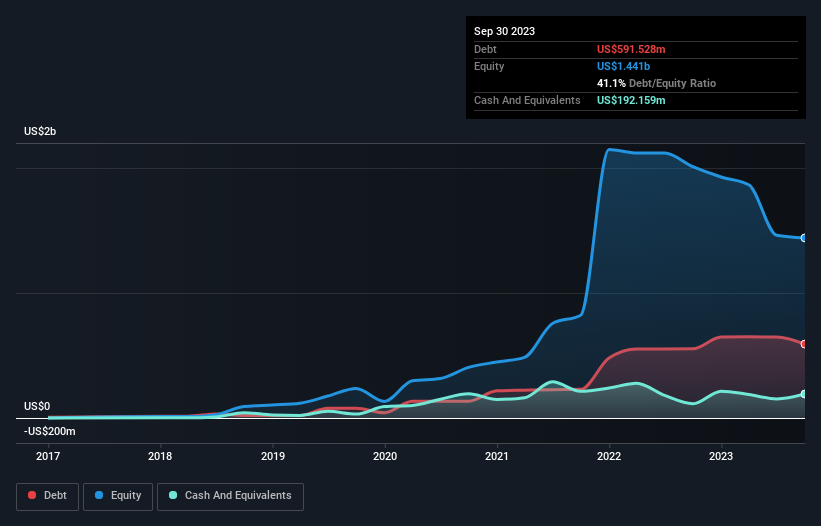Click the blue Equity endpoint marker

(x=804, y=238)
